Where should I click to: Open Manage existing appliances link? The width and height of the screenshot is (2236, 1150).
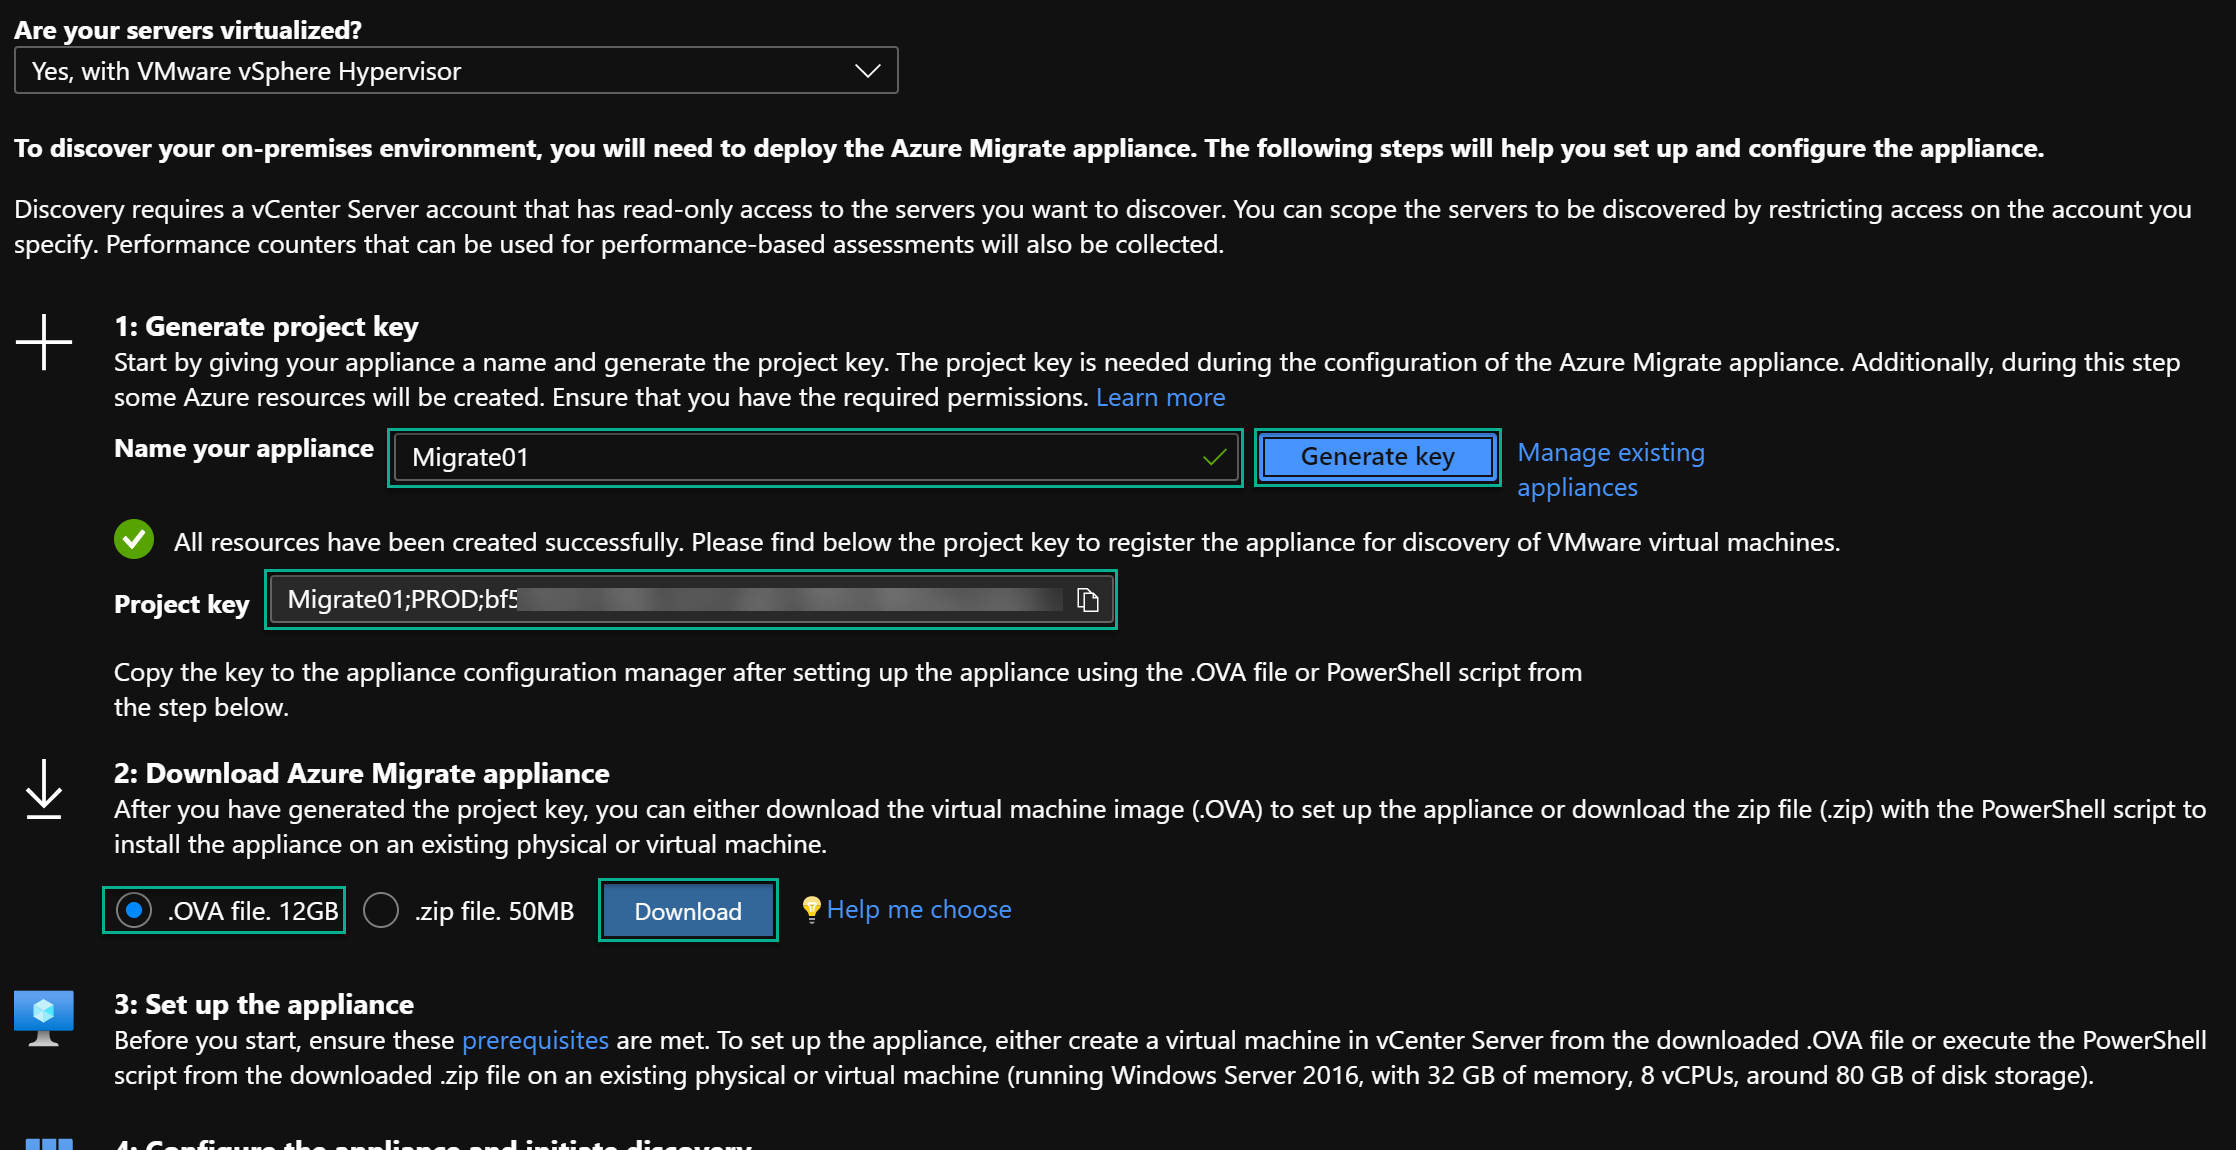(x=1610, y=470)
